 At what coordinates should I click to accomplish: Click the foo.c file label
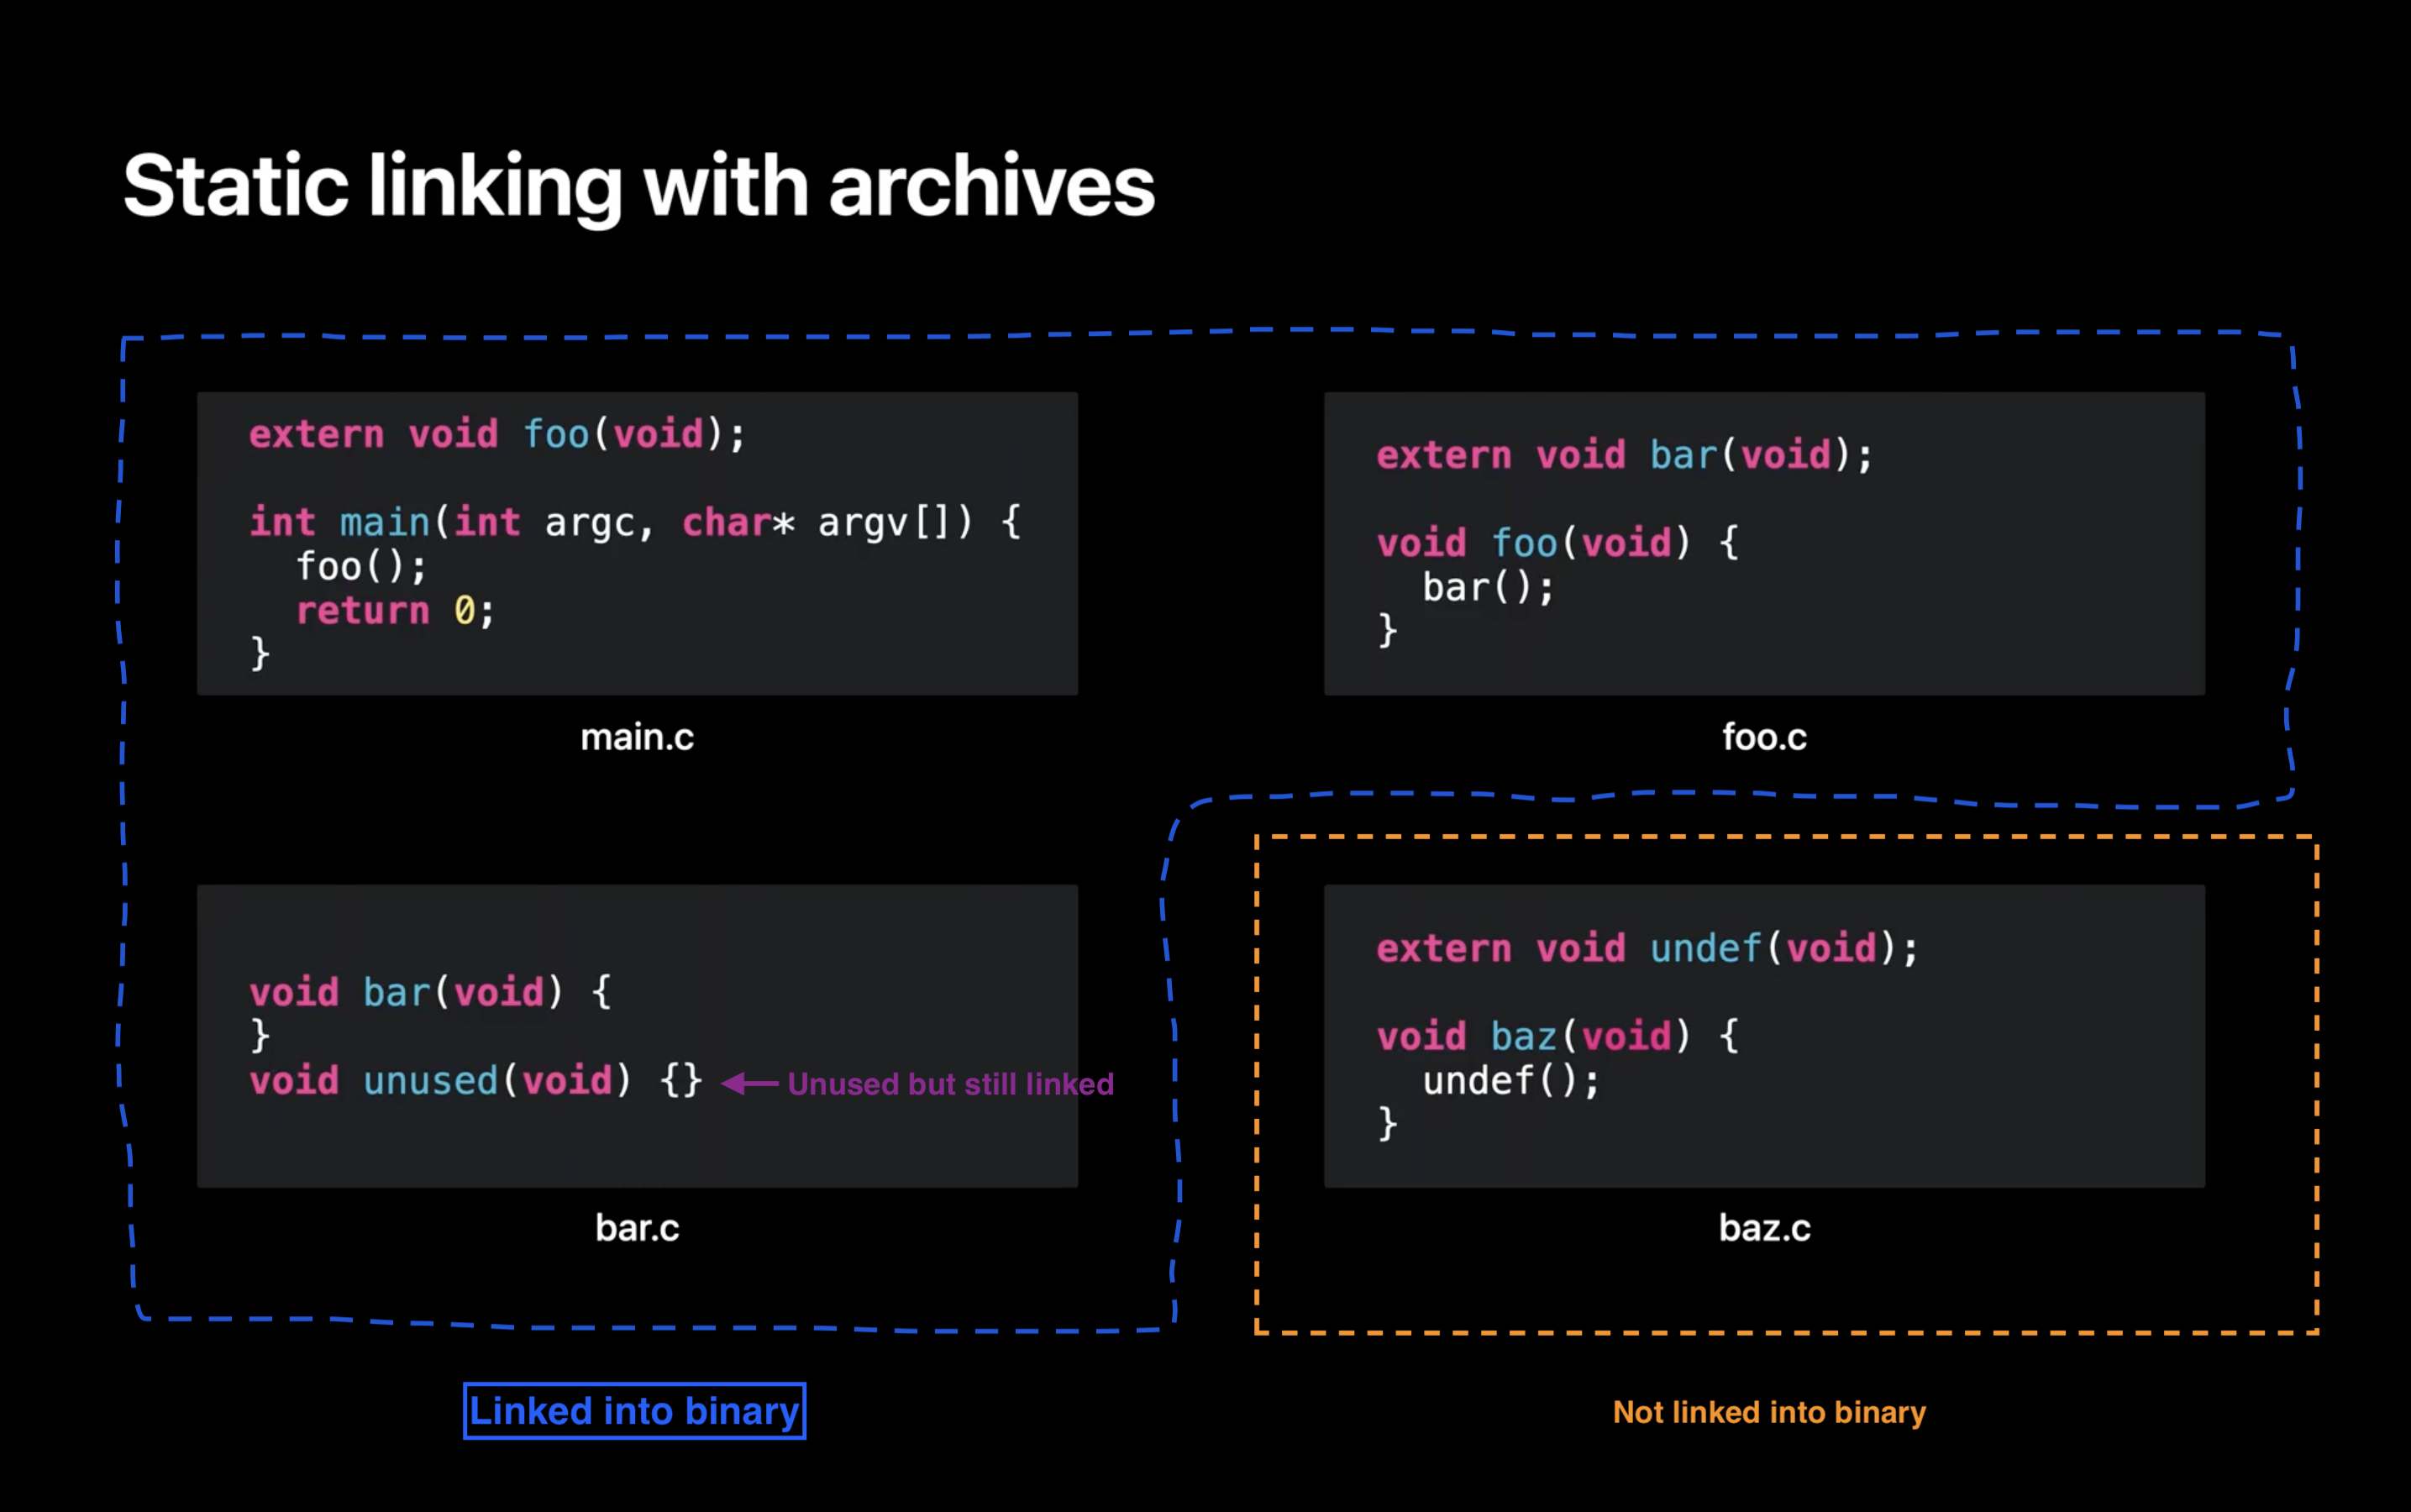1764,737
